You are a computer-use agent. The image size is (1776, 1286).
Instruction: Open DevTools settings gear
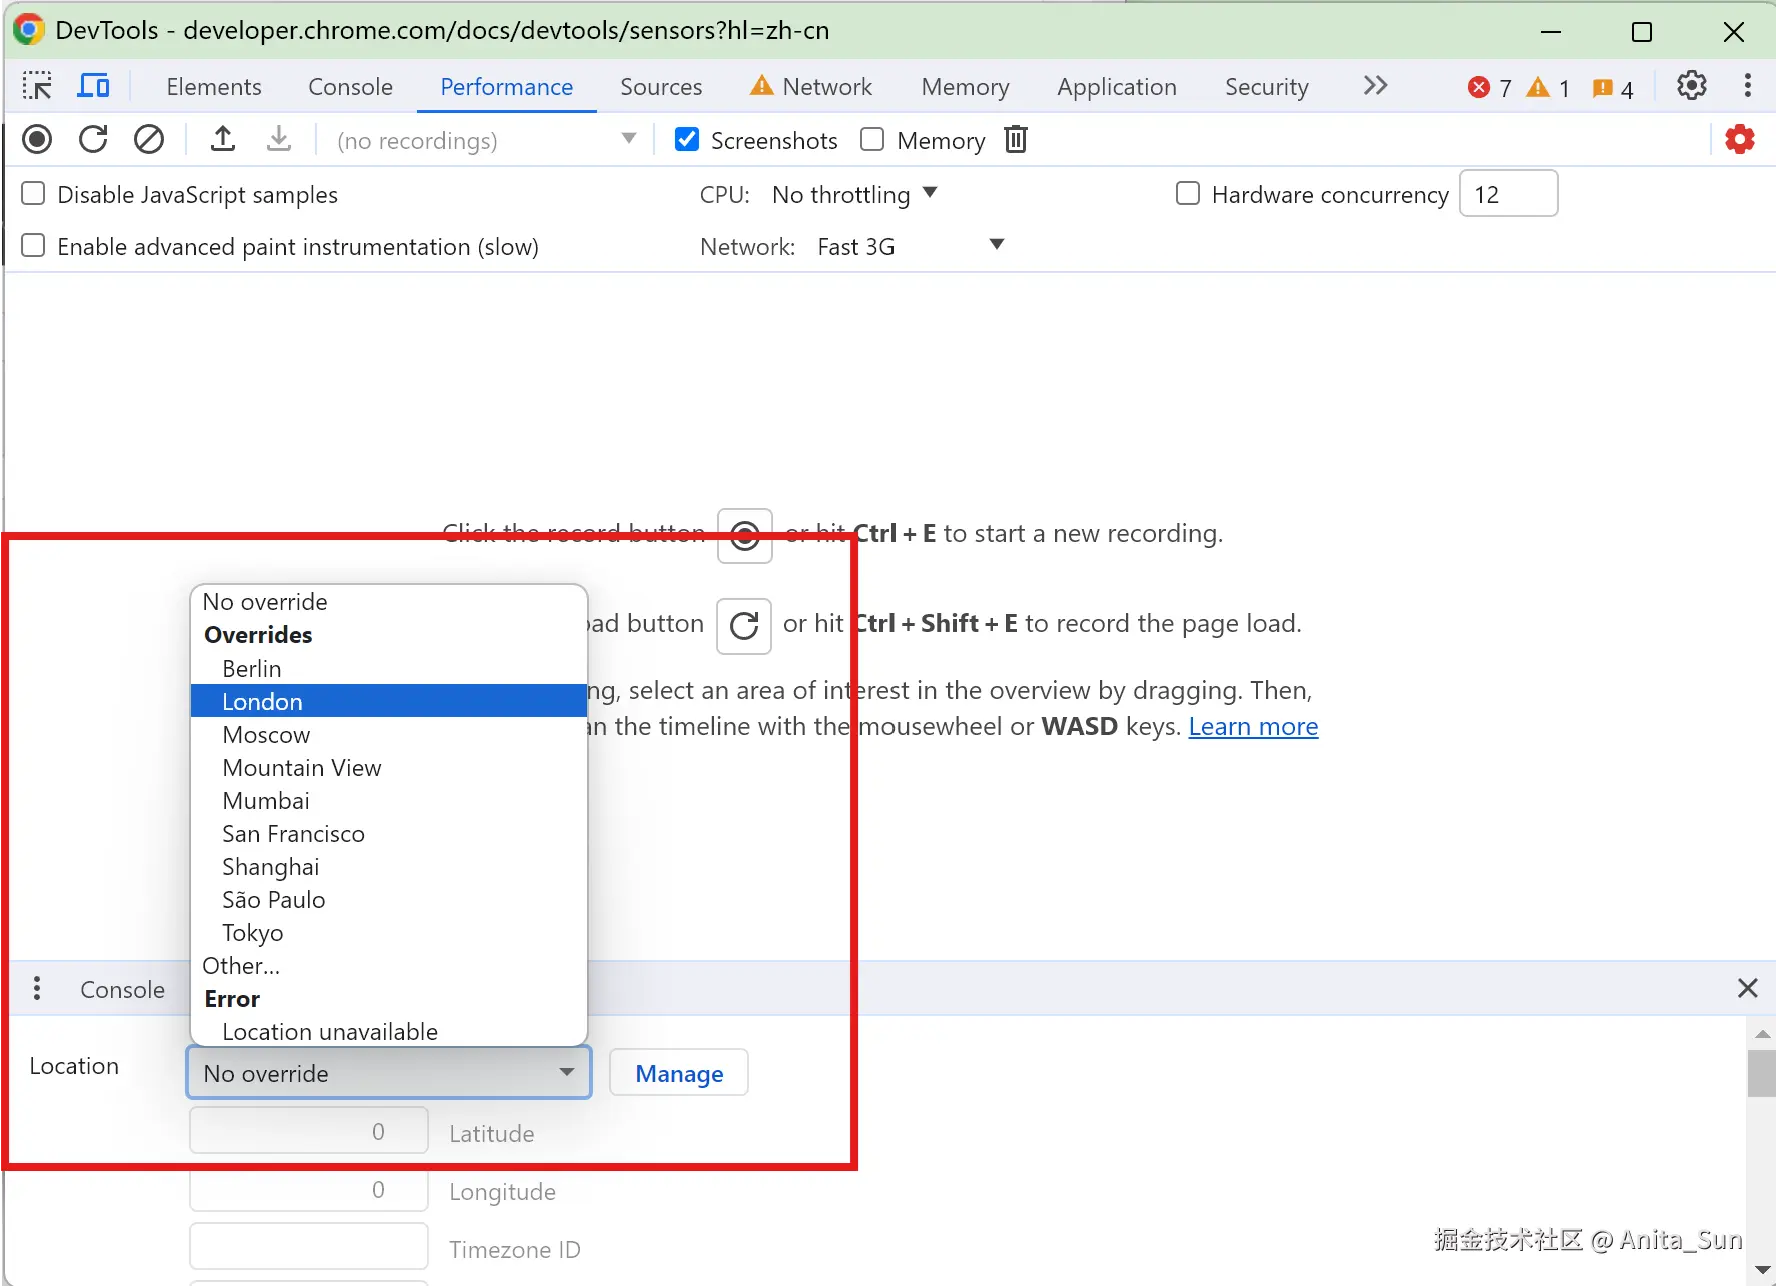click(x=1692, y=86)
